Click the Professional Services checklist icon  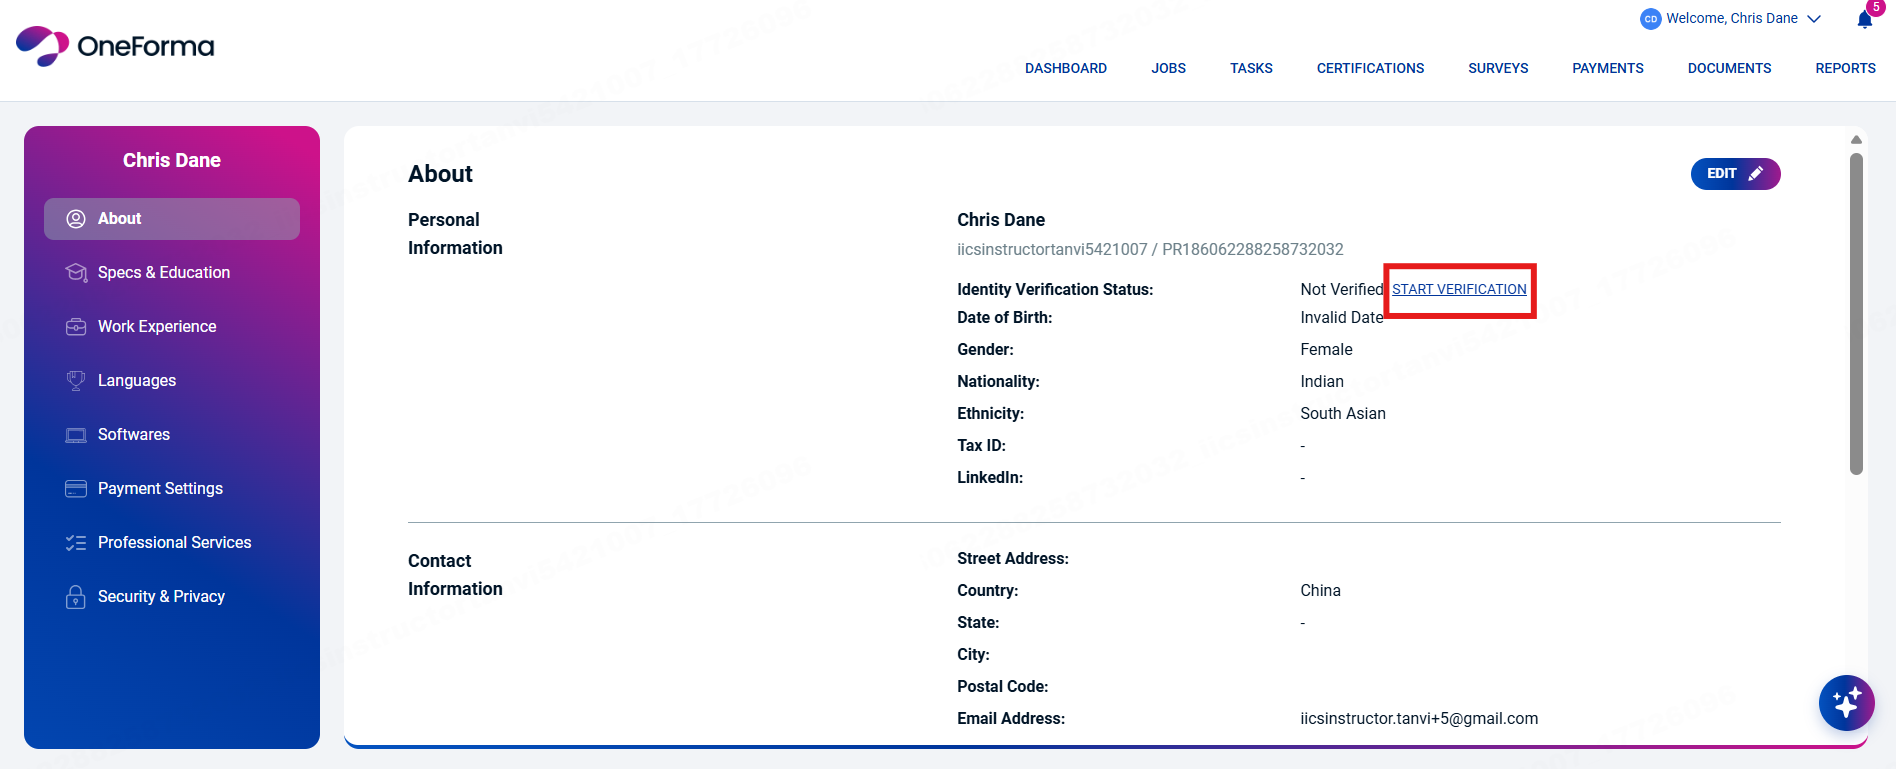click(x=76, y=543)
